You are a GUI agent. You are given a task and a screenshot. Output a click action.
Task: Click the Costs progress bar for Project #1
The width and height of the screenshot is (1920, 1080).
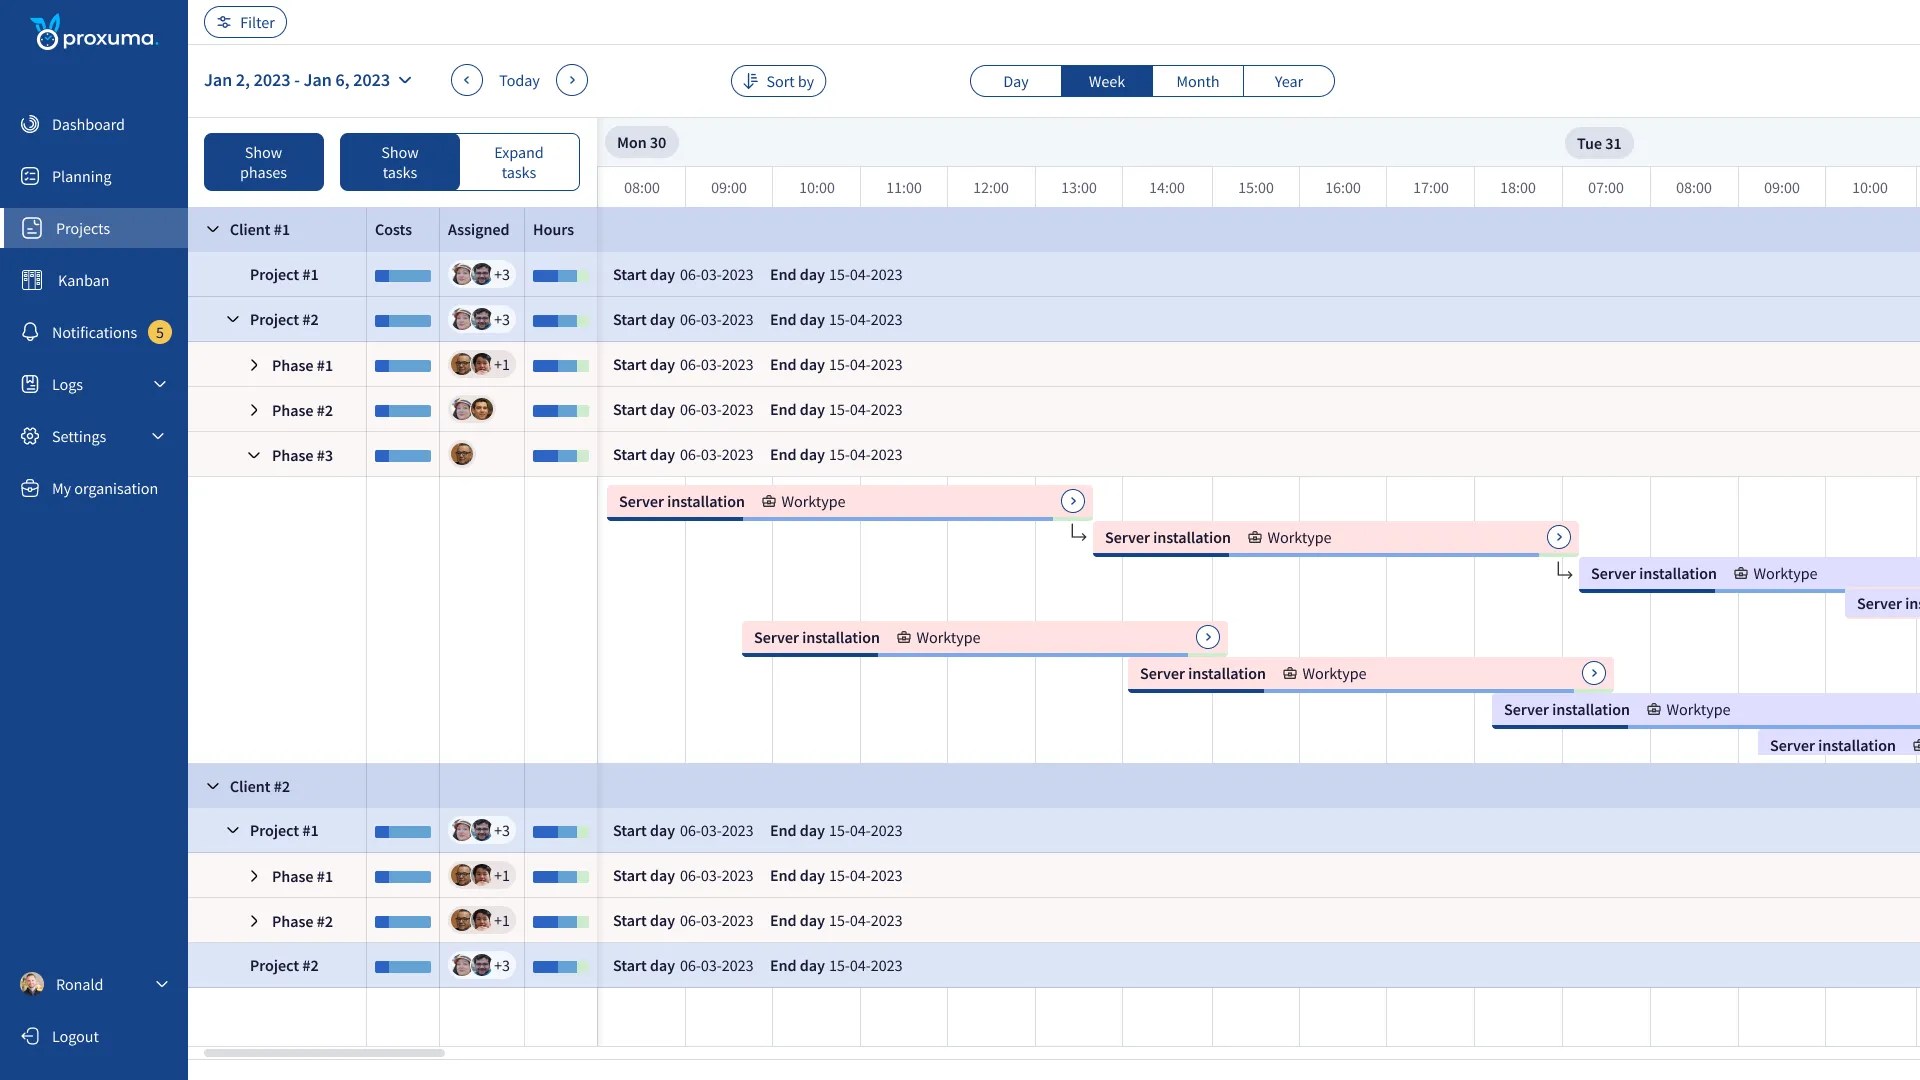pyautogui.click(x=401, y=274)
